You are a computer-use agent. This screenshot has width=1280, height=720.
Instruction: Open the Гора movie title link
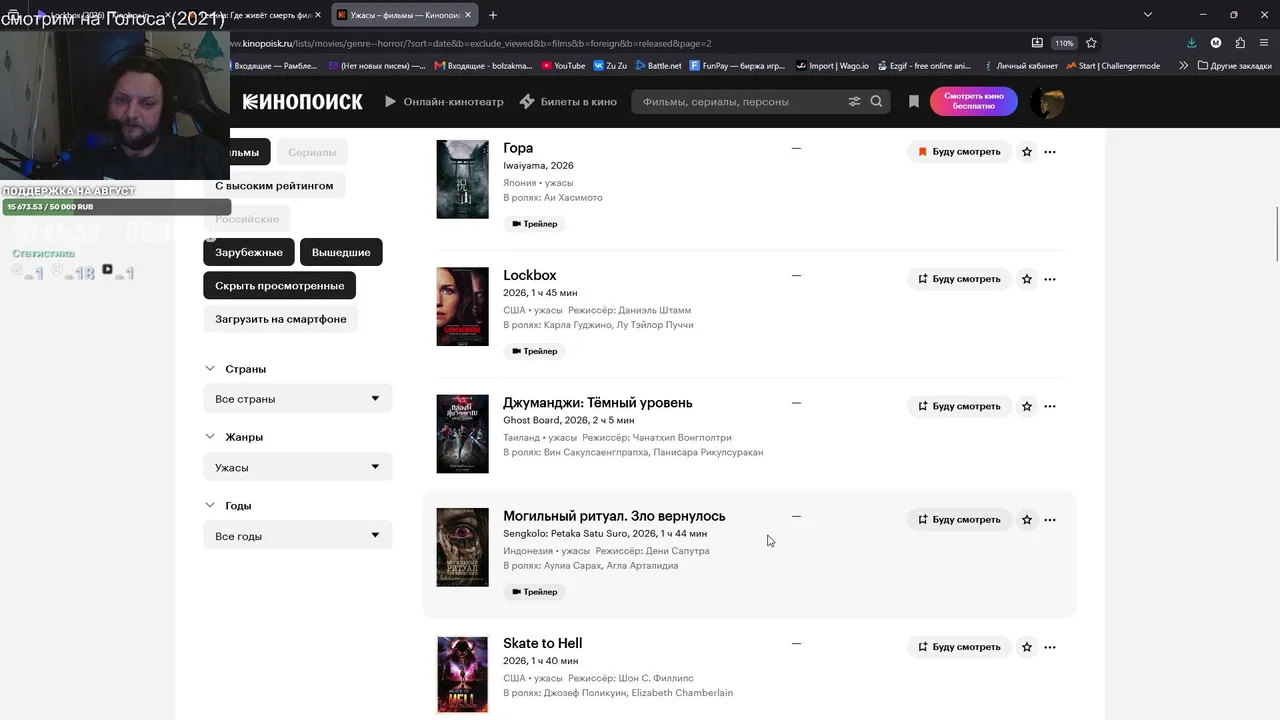click(518, 148)
